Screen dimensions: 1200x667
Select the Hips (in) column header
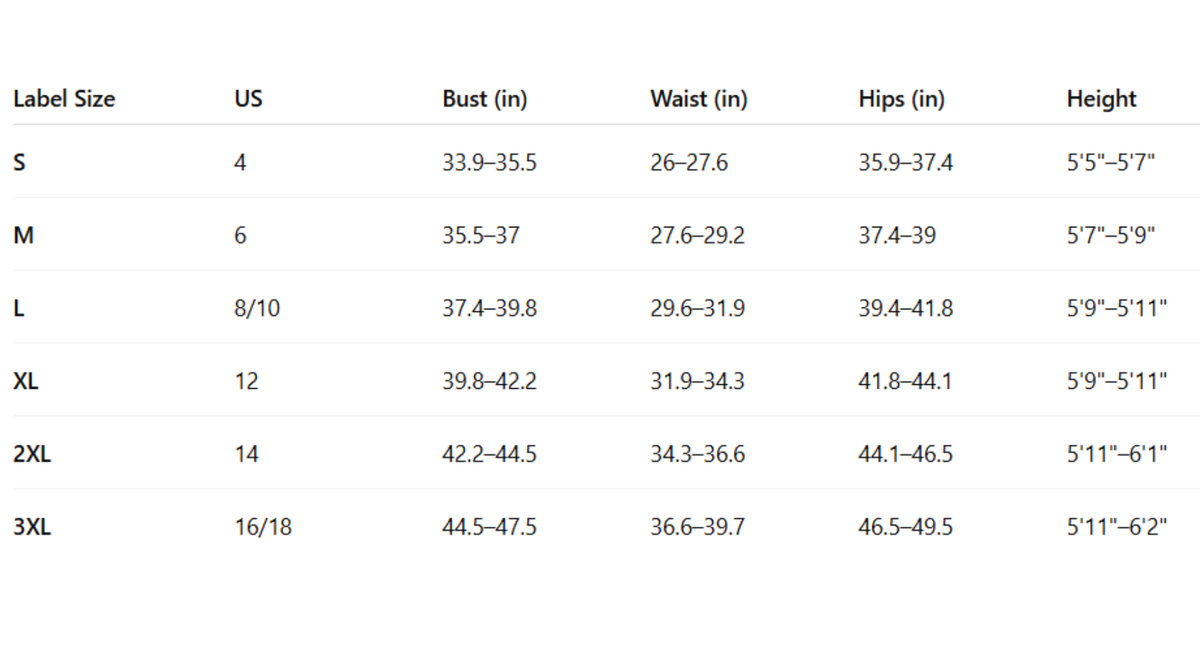coord(901,99)
